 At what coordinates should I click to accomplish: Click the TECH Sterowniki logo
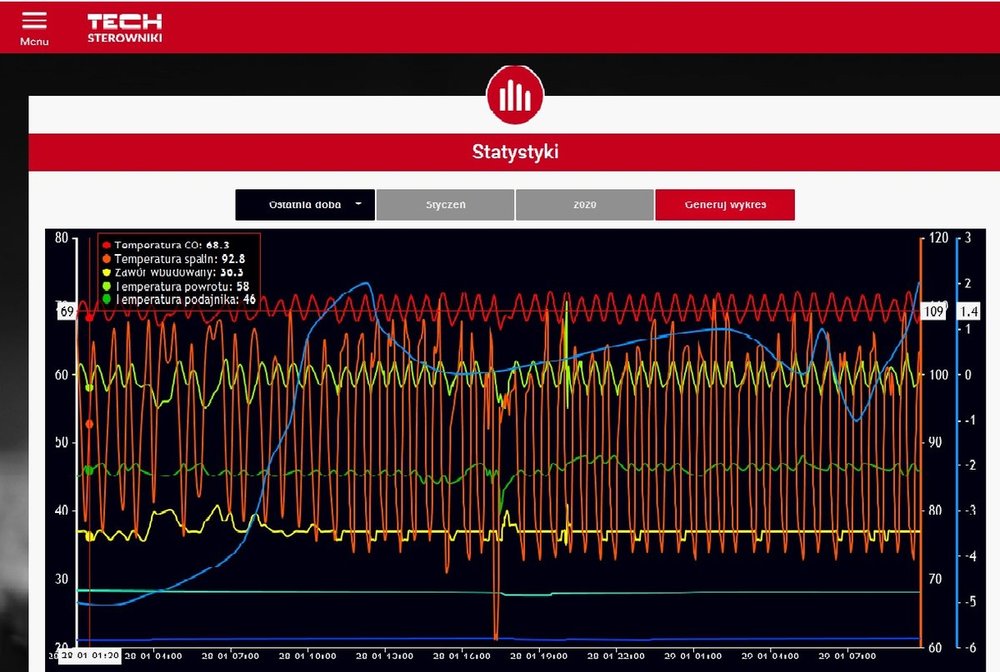point(124,28)
